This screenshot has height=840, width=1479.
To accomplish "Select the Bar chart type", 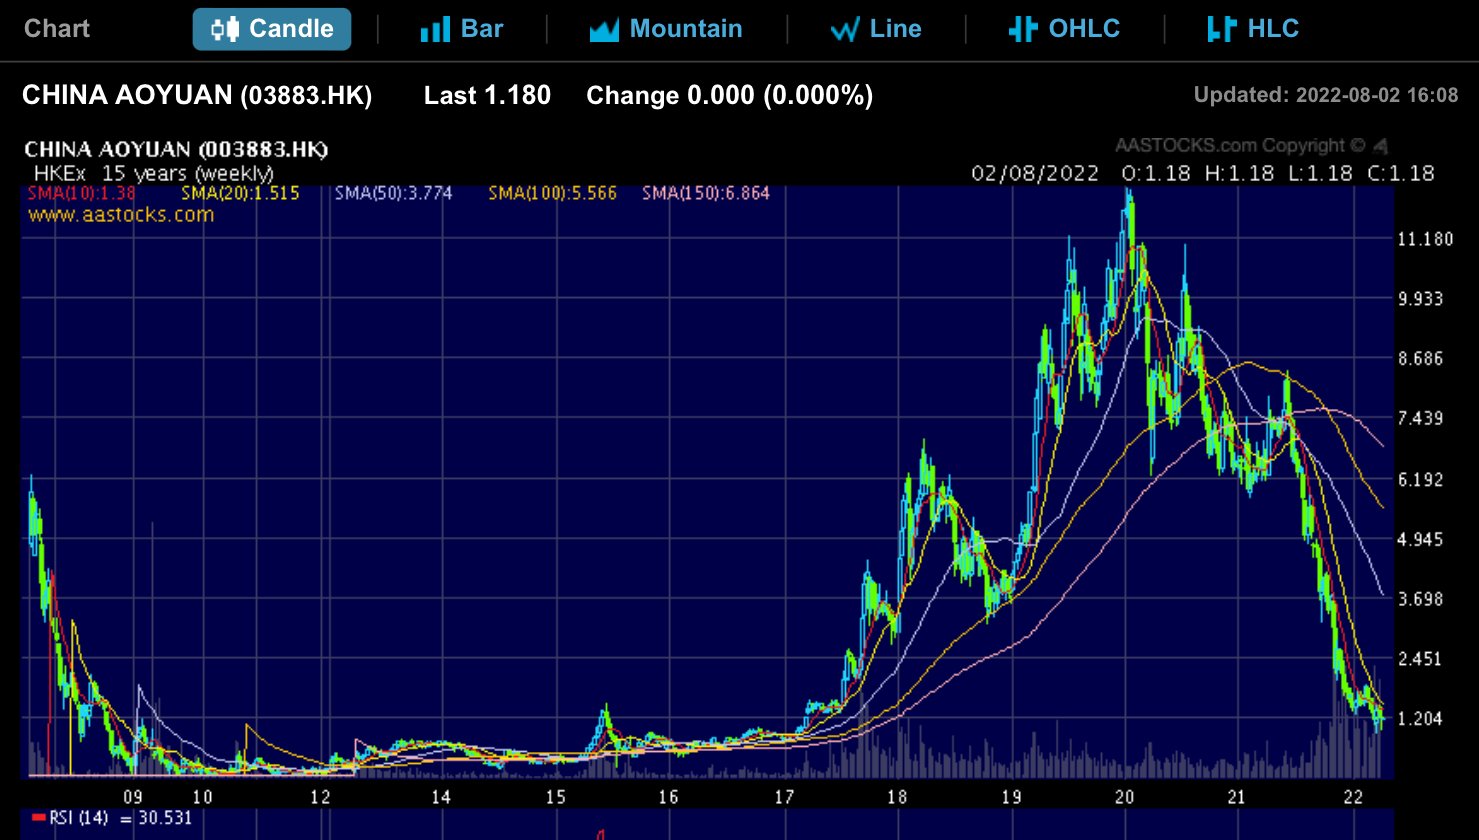I will (462, 29).
